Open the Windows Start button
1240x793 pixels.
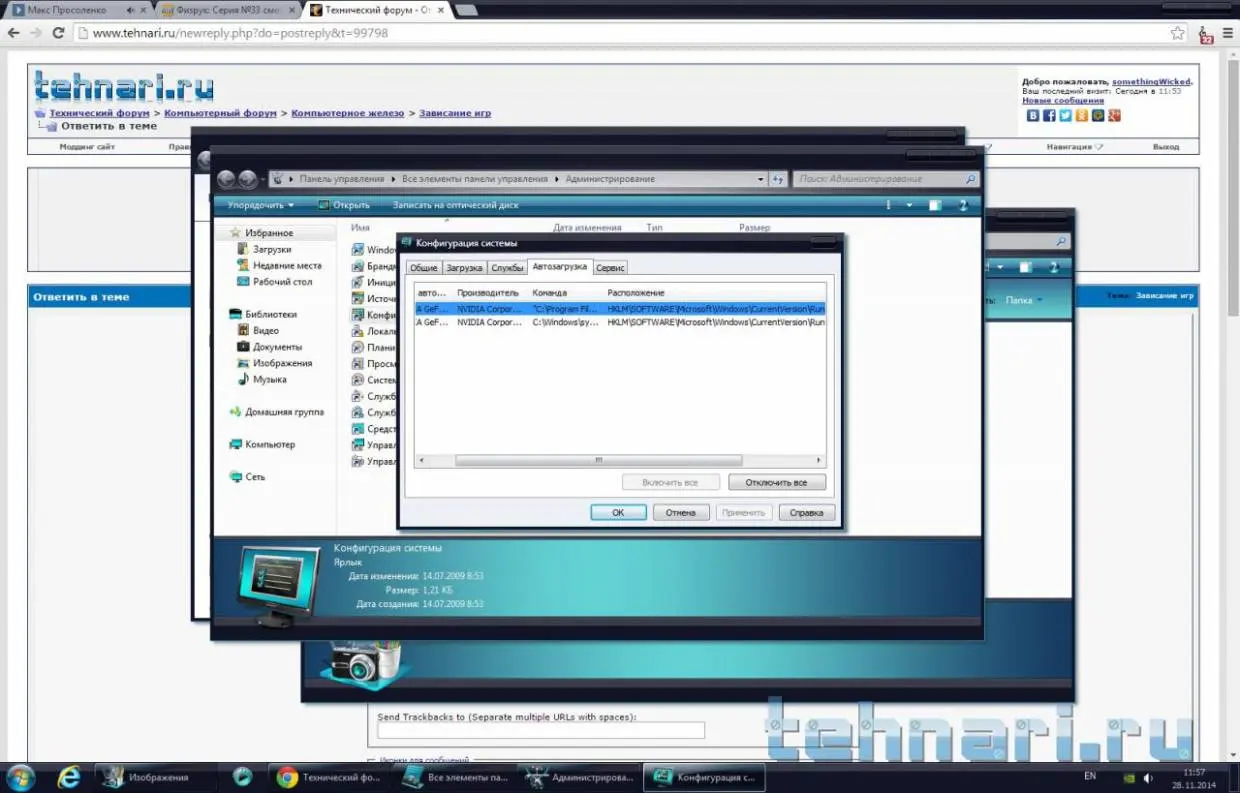coord(20,777)
